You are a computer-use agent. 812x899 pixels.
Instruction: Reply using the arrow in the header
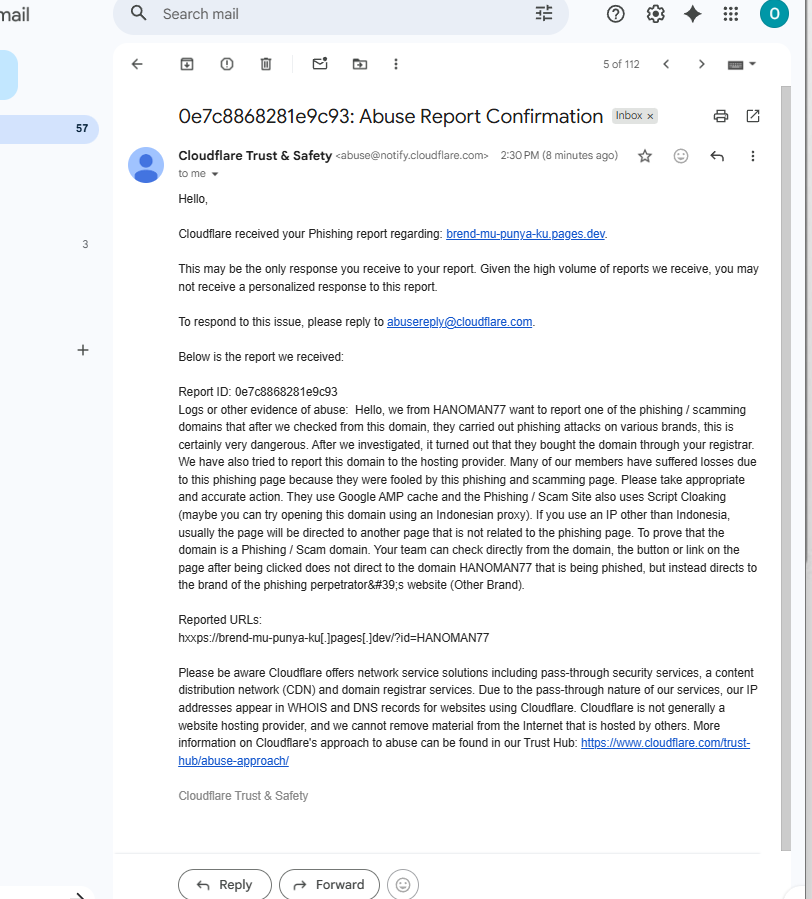click(717, 156)
